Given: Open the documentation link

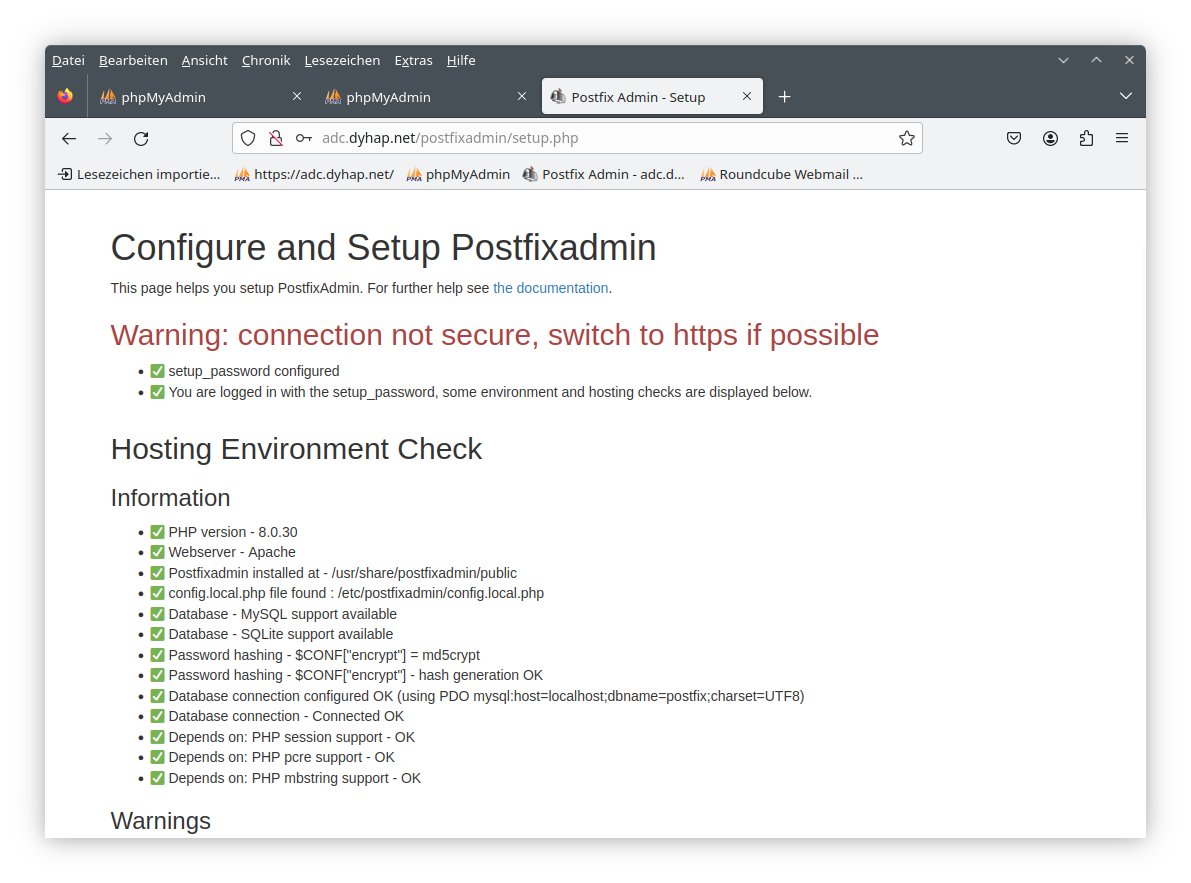Looking at the screenshot, I should tap(550, 288).
